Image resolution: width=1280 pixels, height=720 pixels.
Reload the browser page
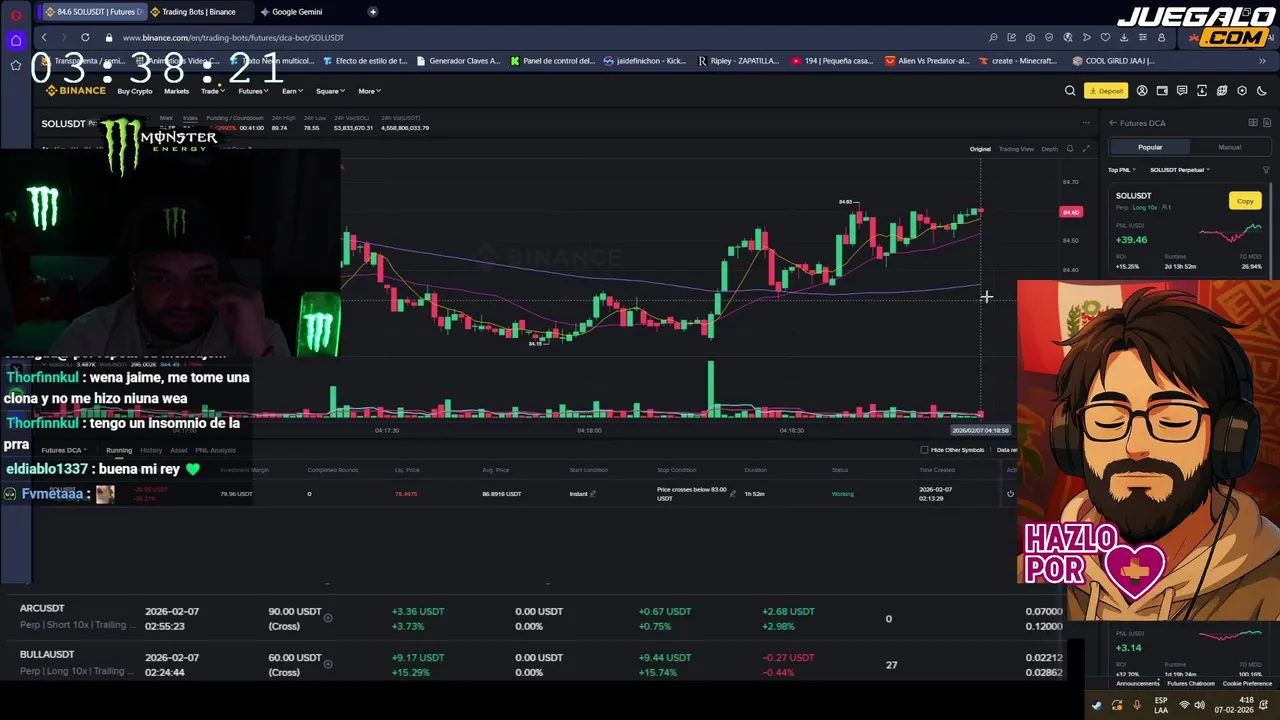pos(85,37)
